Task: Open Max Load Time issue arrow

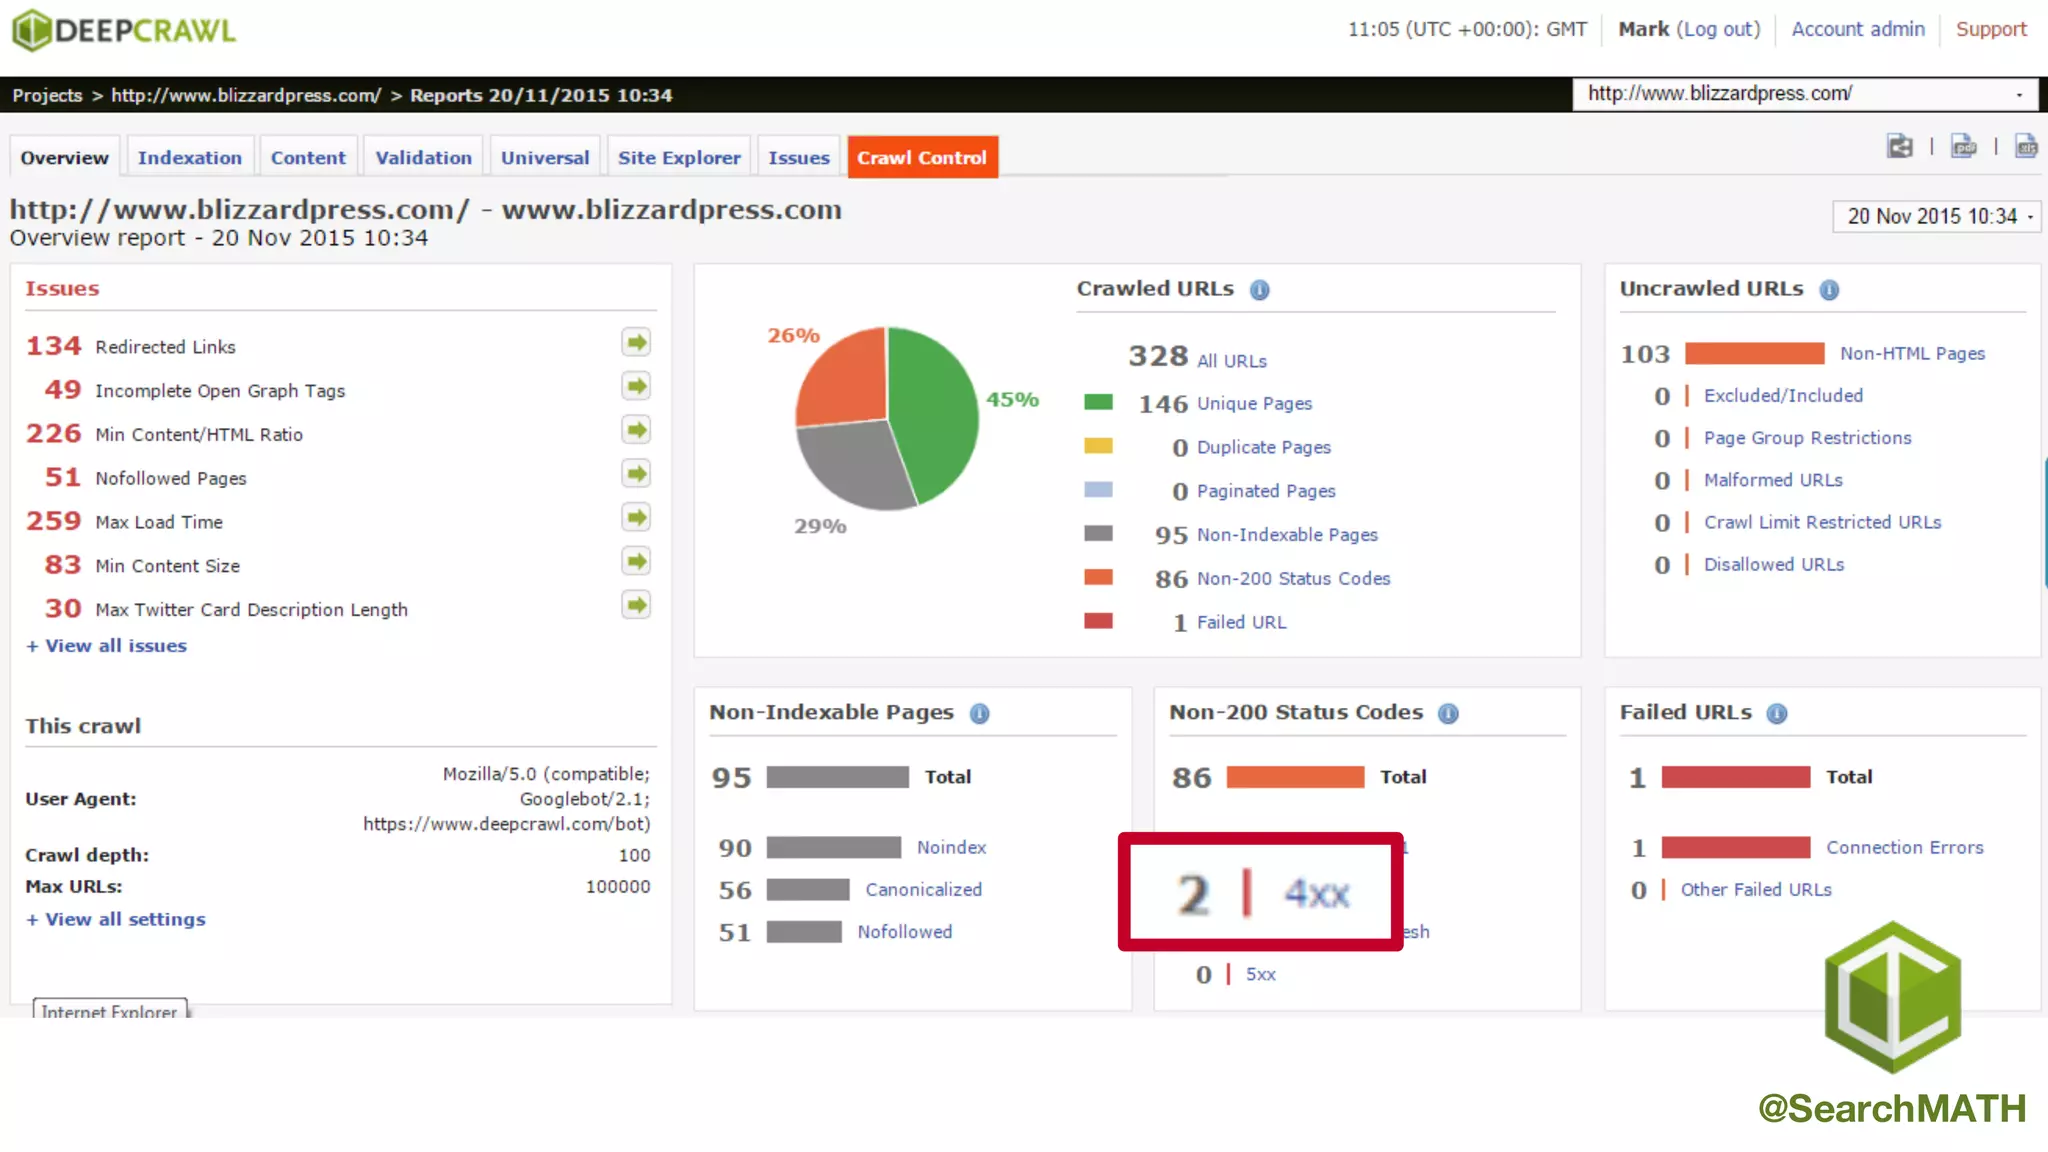Action: click(x=636, y=518)
